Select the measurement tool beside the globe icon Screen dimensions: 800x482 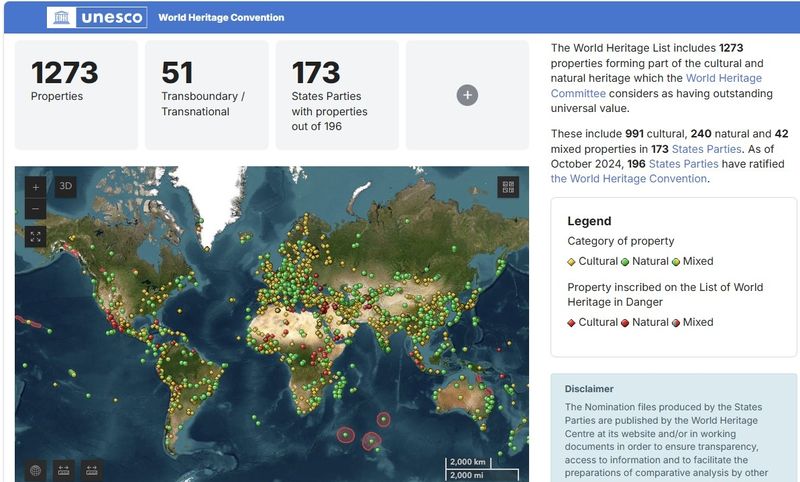pyautogui.click(x=64, y=470)
